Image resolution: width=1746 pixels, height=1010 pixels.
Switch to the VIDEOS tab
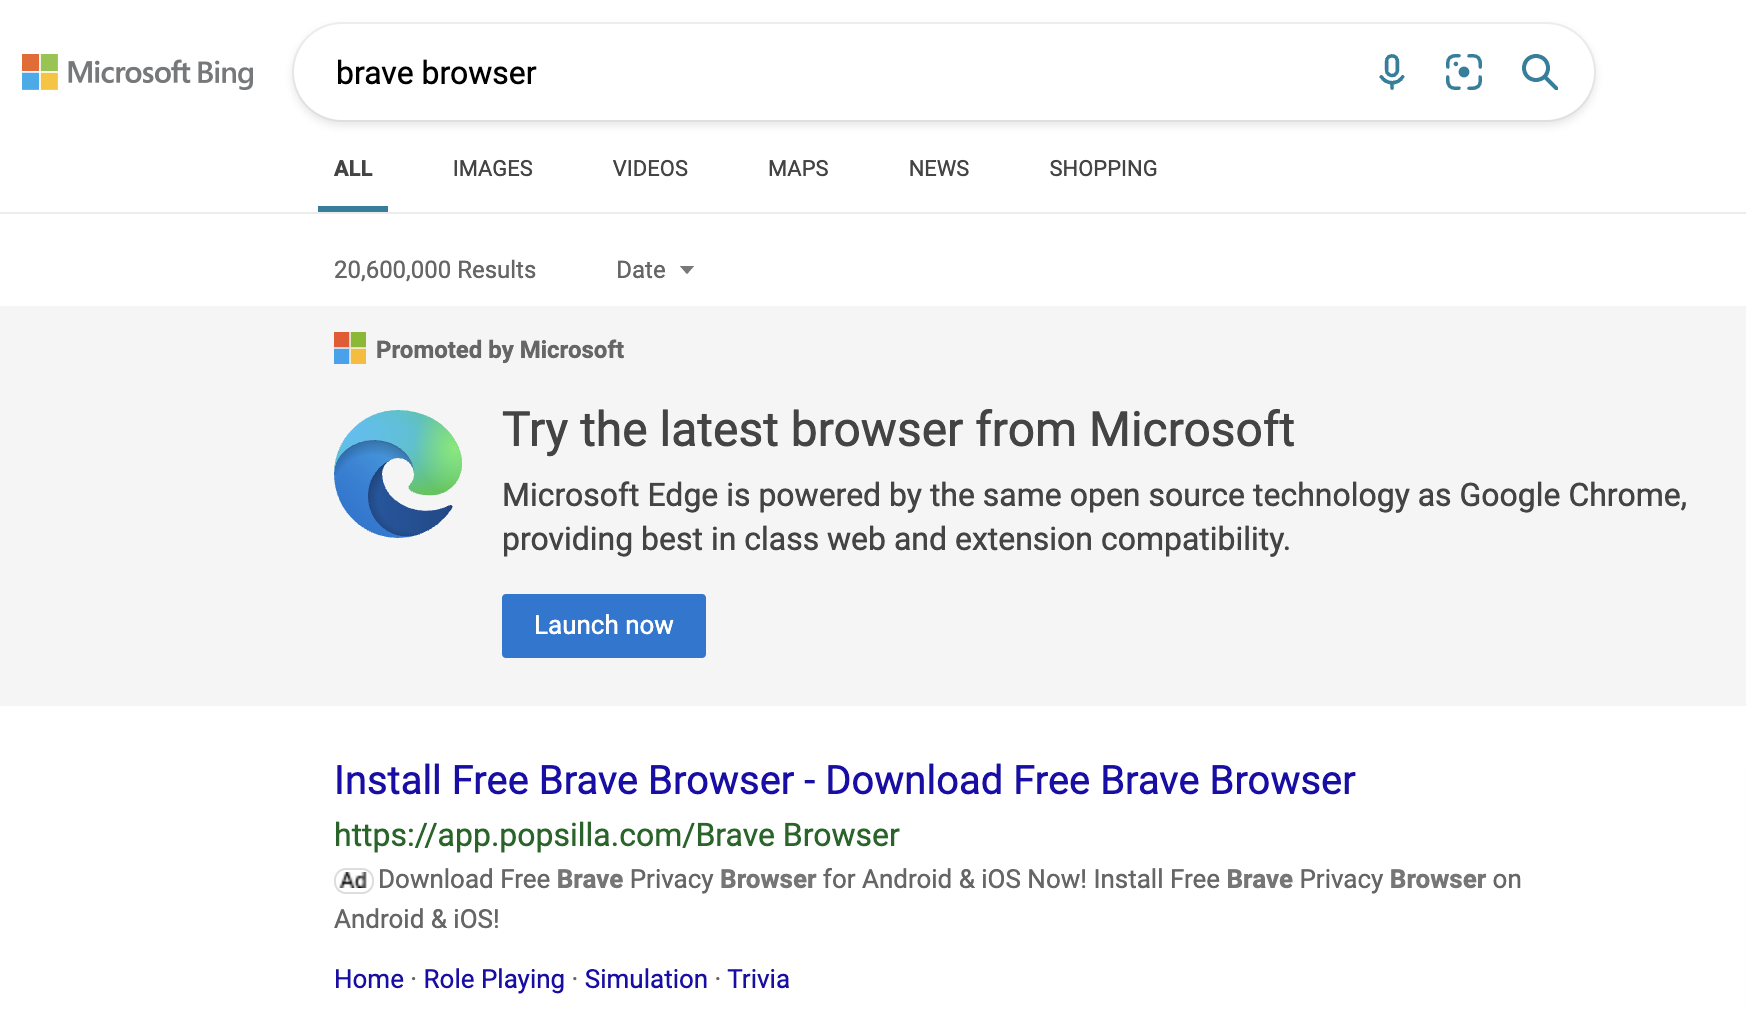click(x=650, y=169)
